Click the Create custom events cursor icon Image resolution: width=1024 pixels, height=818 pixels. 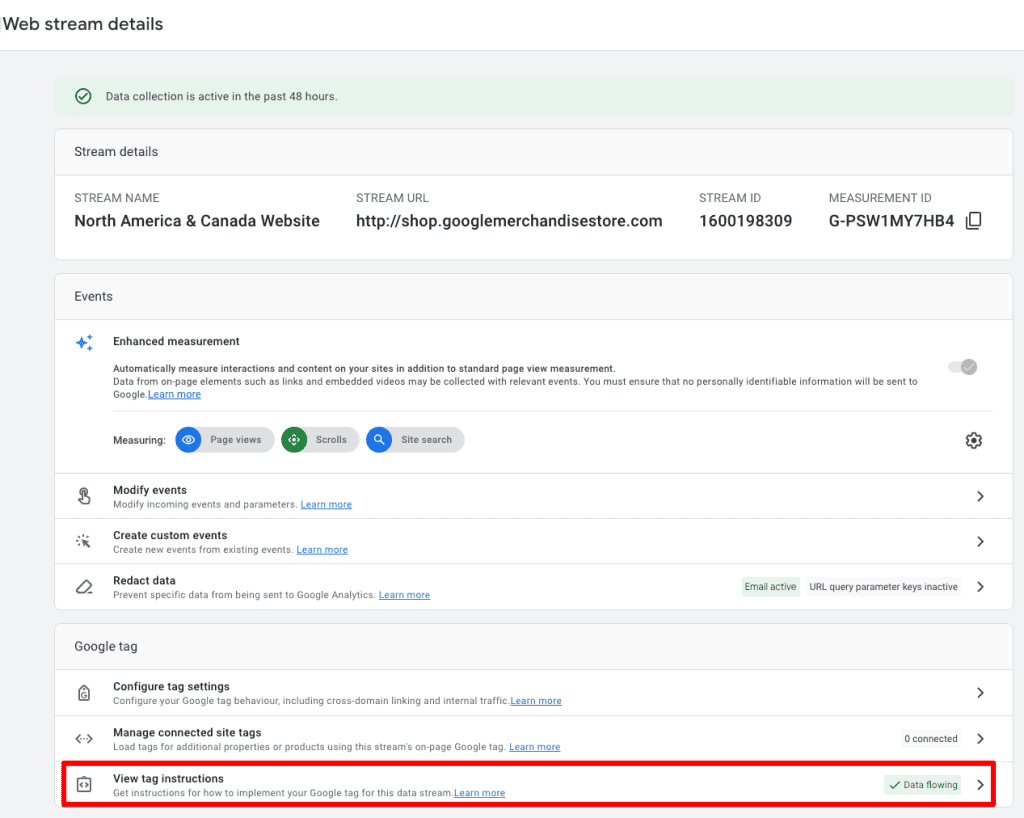[85, 541]
